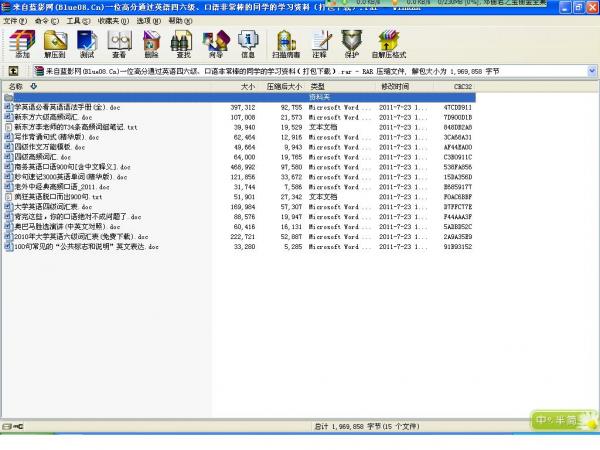Image resolution: width=600 pixels, height=450 pixels.
Task: Open the 选项 (Options) menu
Action: (149, 21)
